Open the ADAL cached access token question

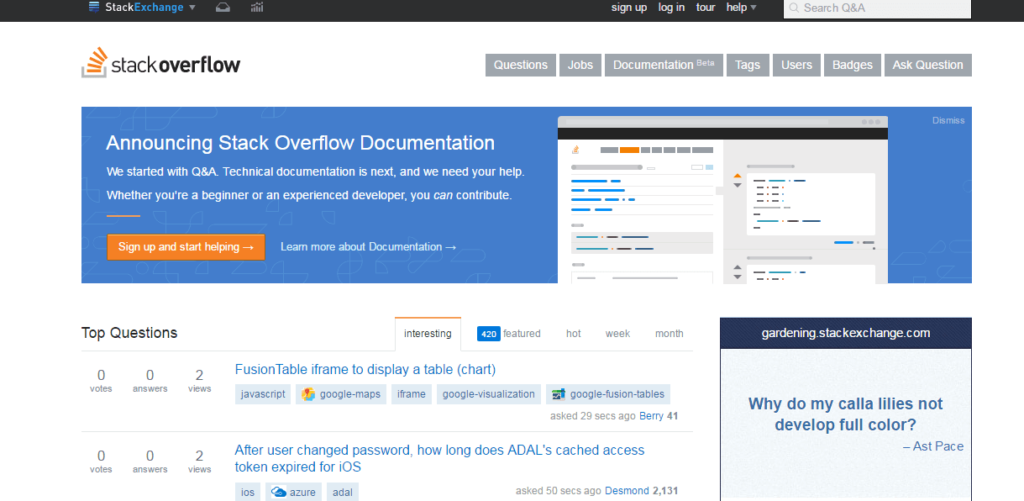(x=440, y=459)
